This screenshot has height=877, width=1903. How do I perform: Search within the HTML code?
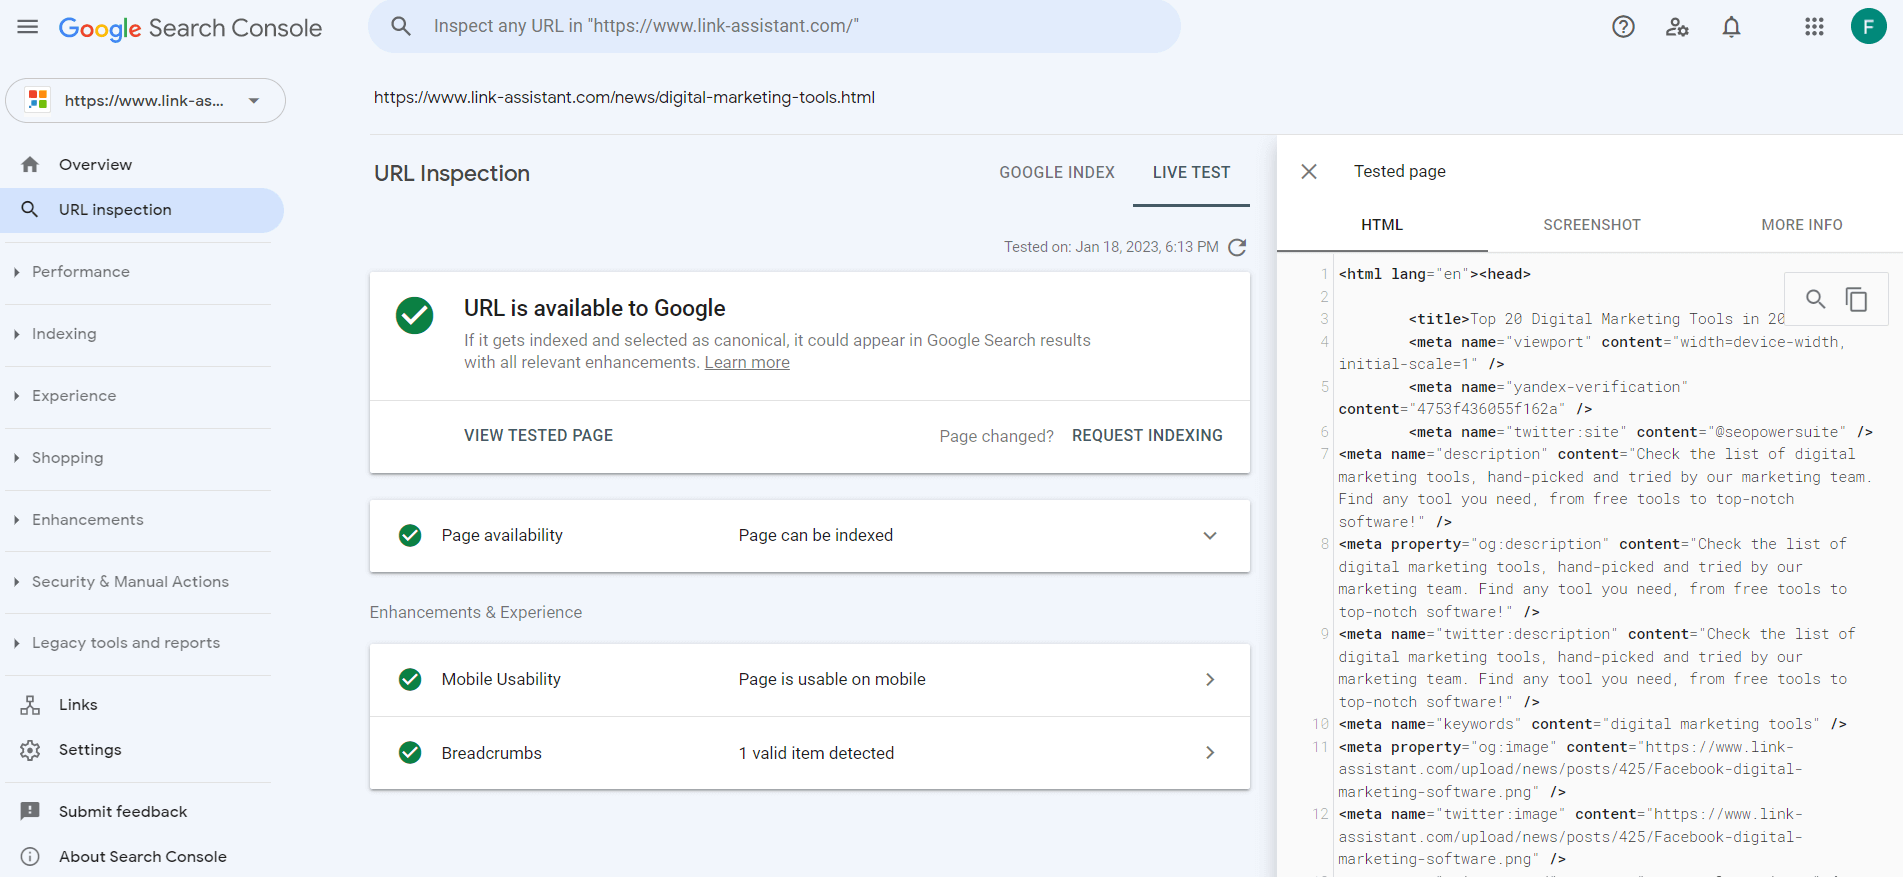(1815, 299)
